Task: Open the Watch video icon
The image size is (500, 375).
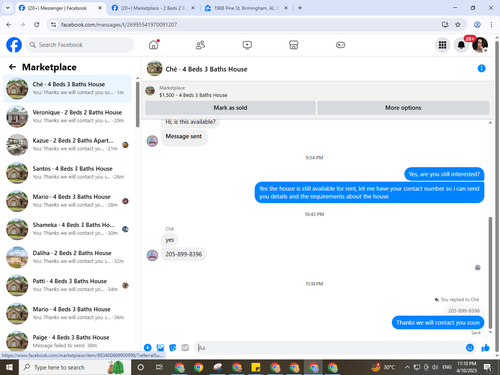Action: pos(247,45)
